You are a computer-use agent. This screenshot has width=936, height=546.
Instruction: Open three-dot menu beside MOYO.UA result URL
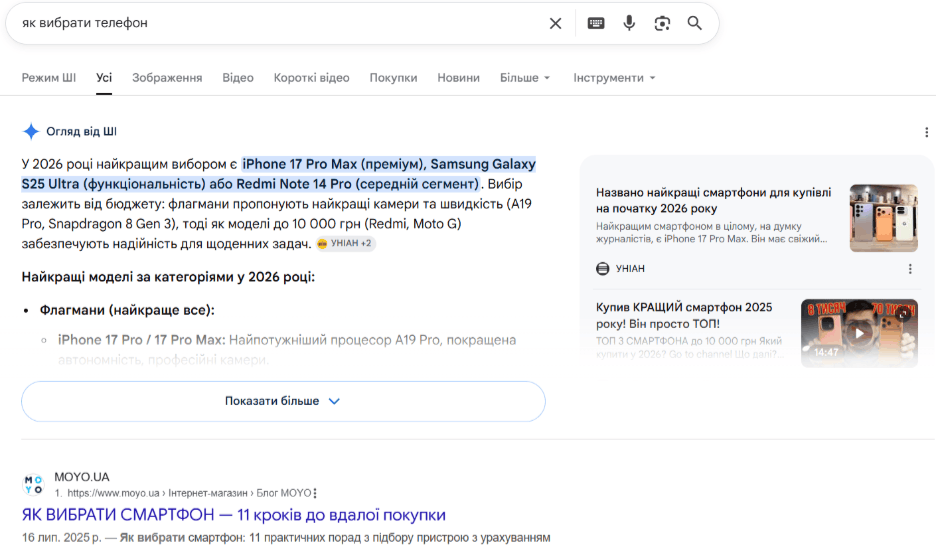pos(315,493)
